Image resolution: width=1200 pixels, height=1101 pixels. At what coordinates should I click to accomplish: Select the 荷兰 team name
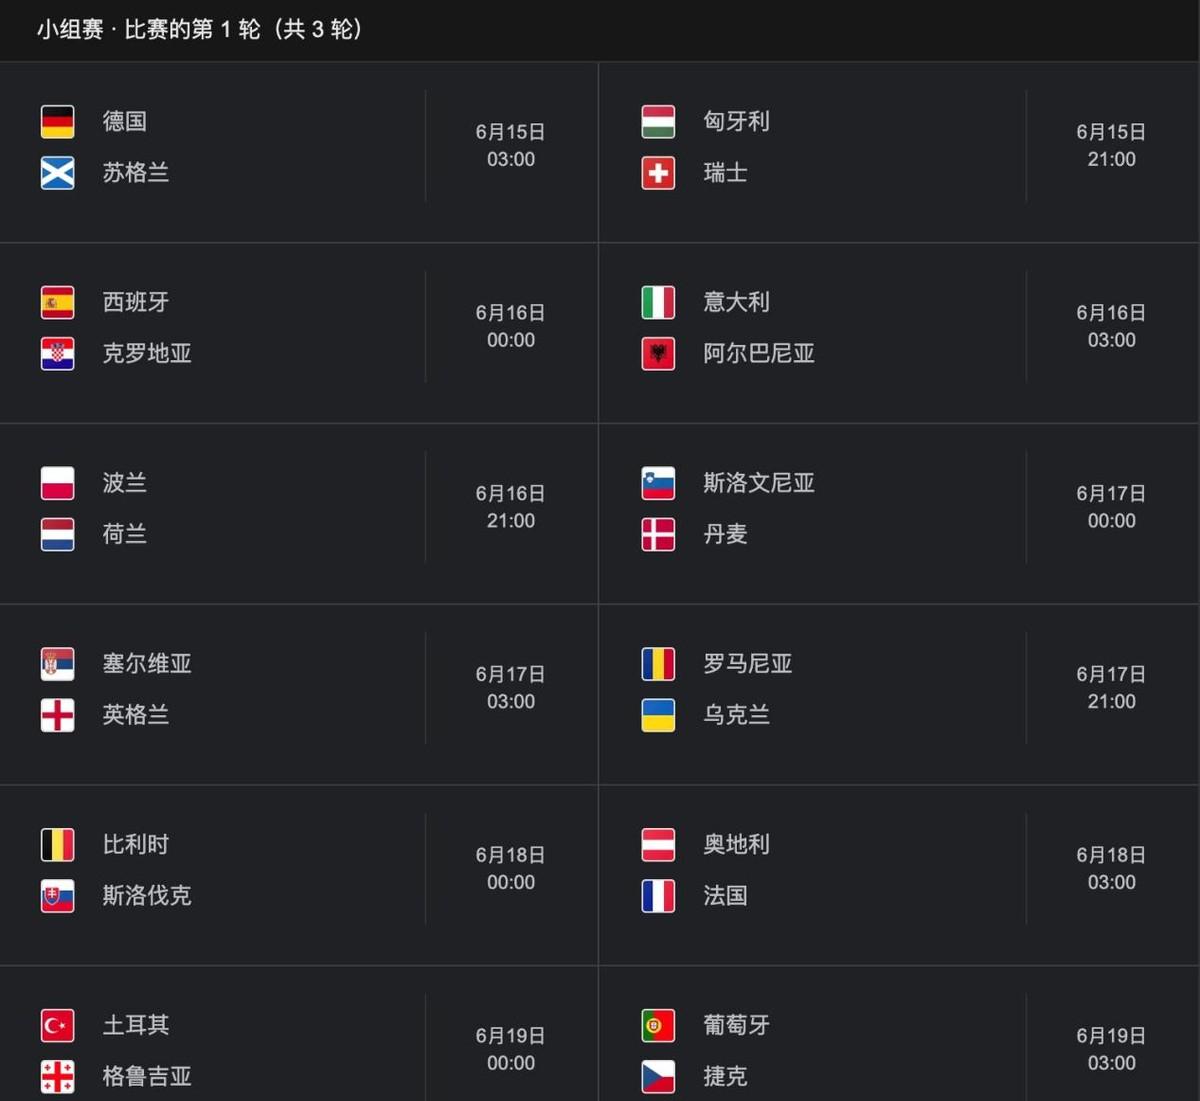point(125,534)
